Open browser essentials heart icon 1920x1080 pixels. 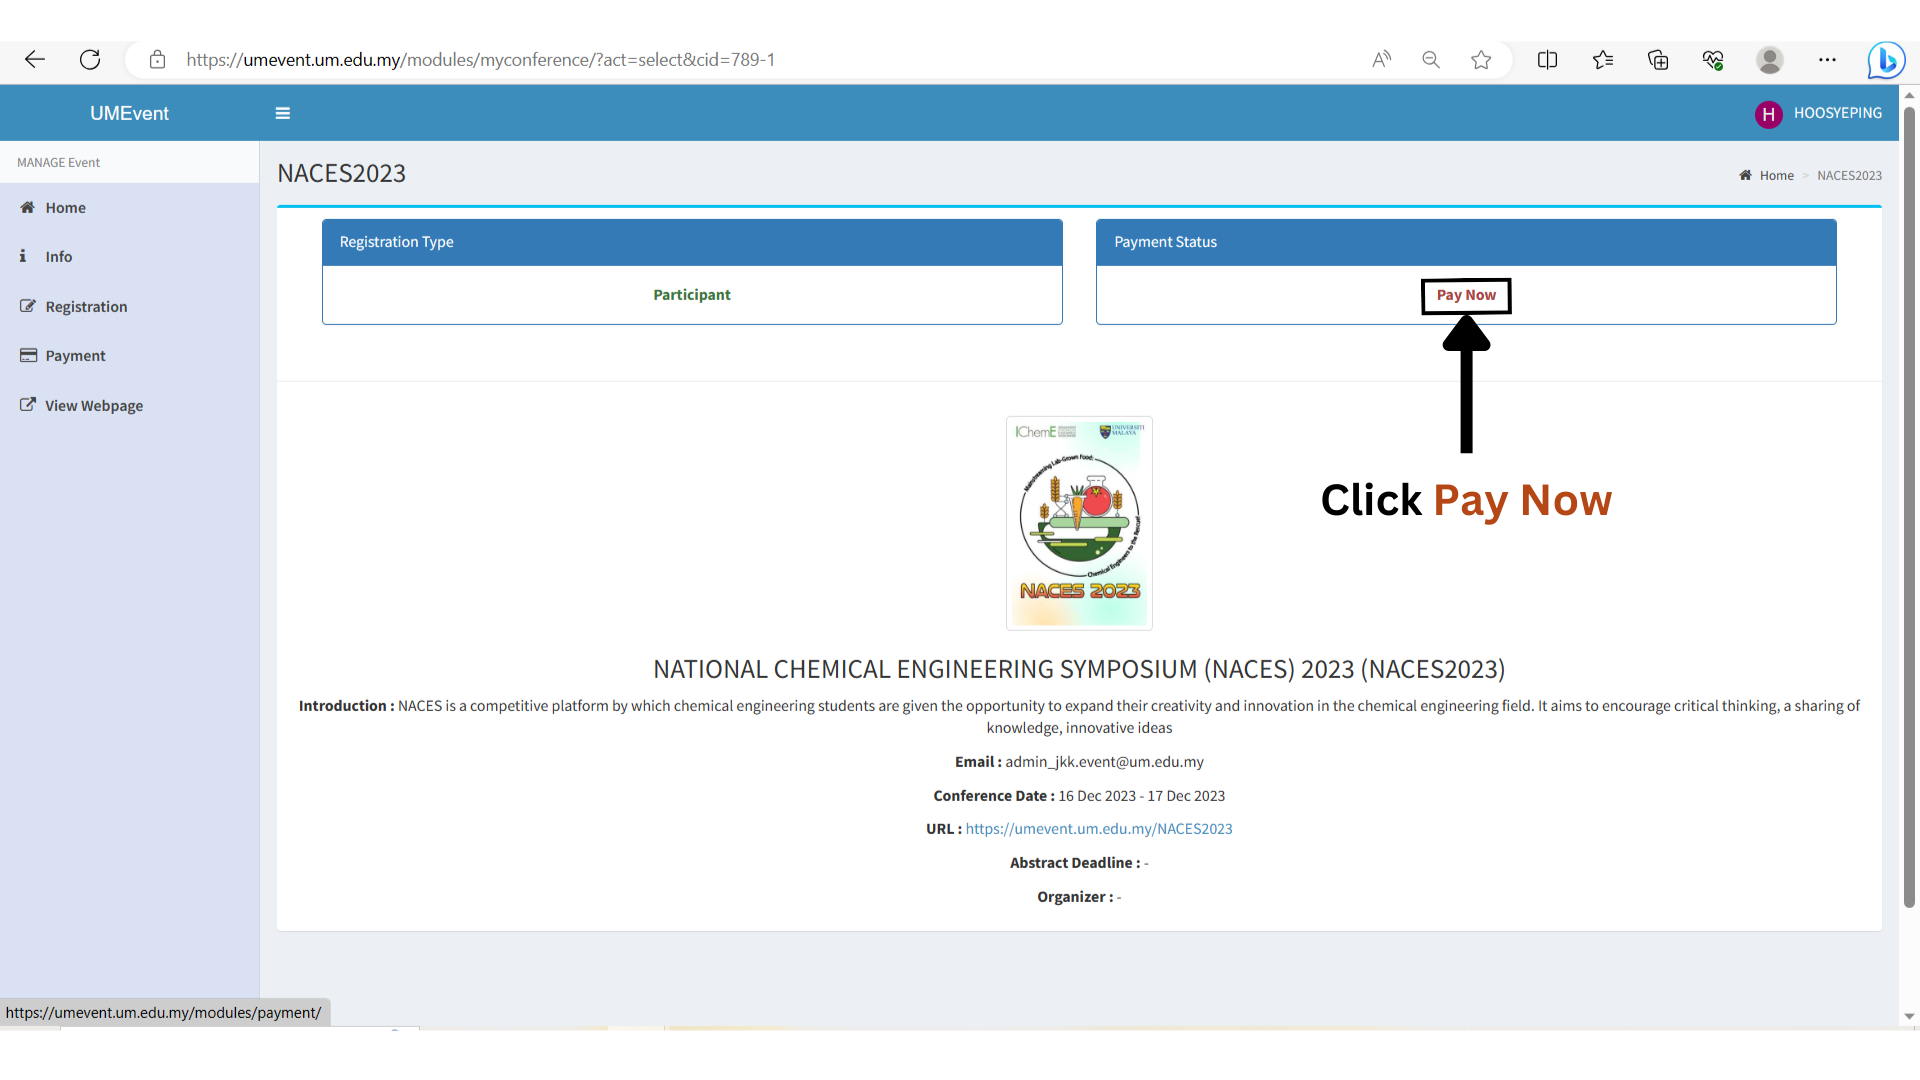coord(1713,60)
